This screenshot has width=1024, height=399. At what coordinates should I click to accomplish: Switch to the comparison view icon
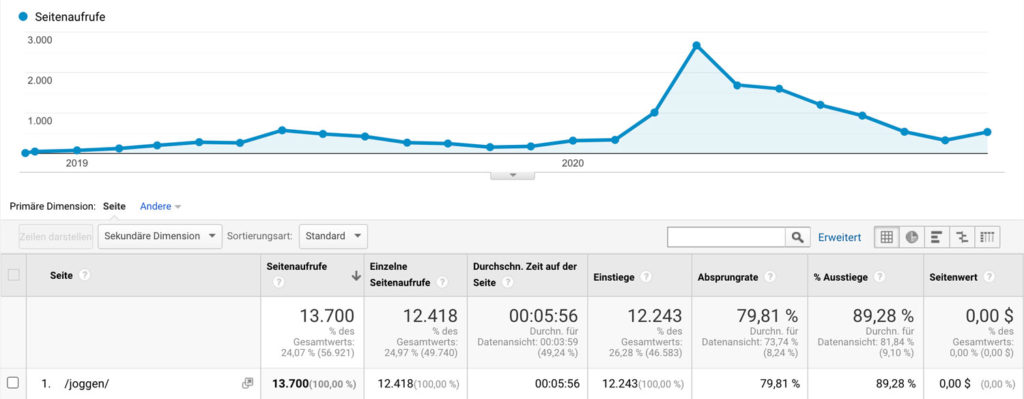(x=962, y=237)
